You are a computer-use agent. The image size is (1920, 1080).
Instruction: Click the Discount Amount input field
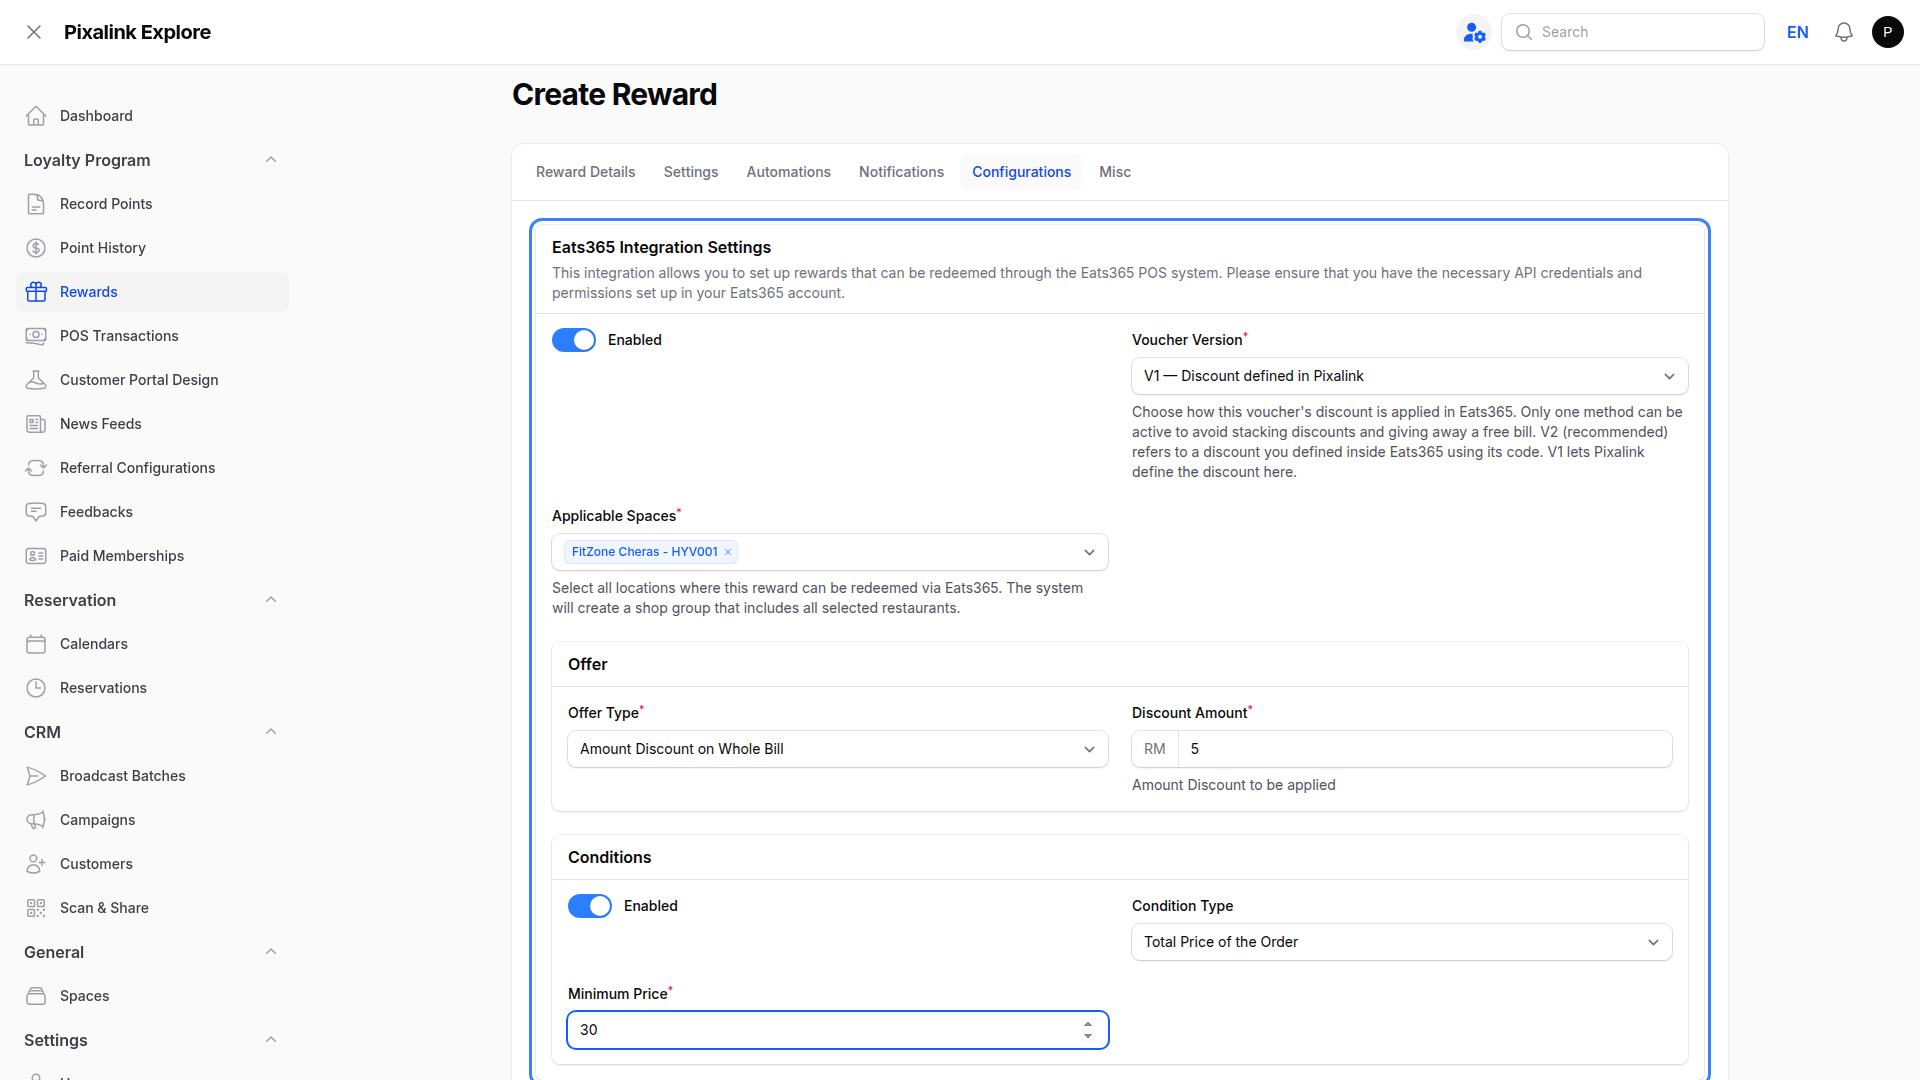(1425, 749)
